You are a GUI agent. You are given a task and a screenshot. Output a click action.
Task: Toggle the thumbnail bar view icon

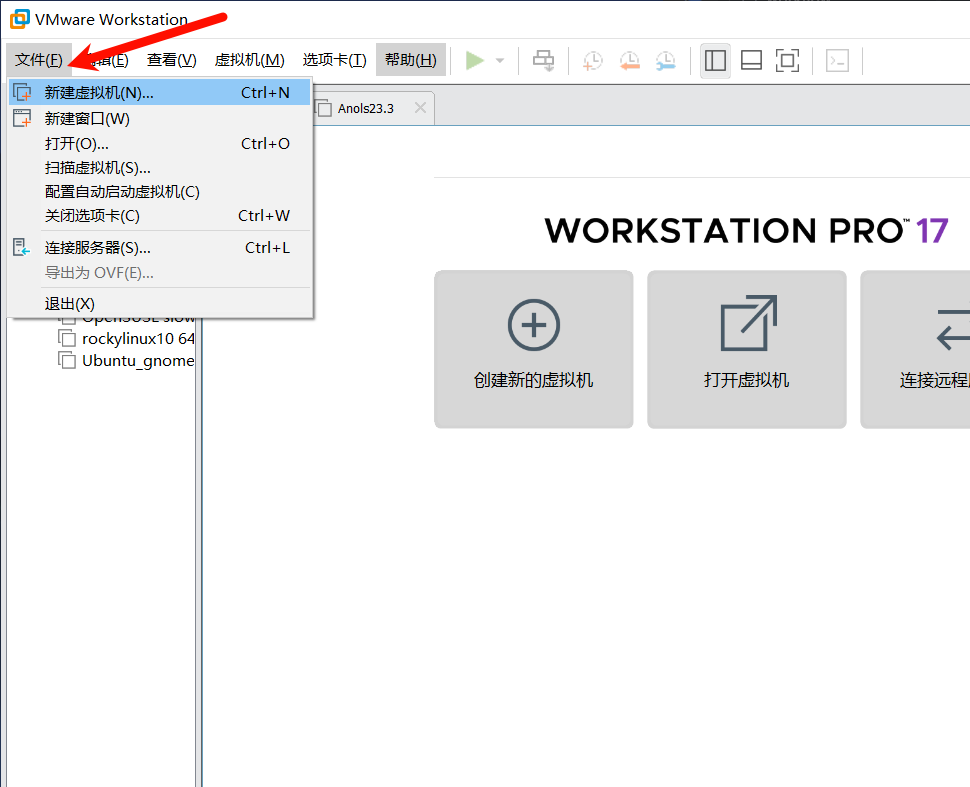pyautogui.click(x=751, y=61)
